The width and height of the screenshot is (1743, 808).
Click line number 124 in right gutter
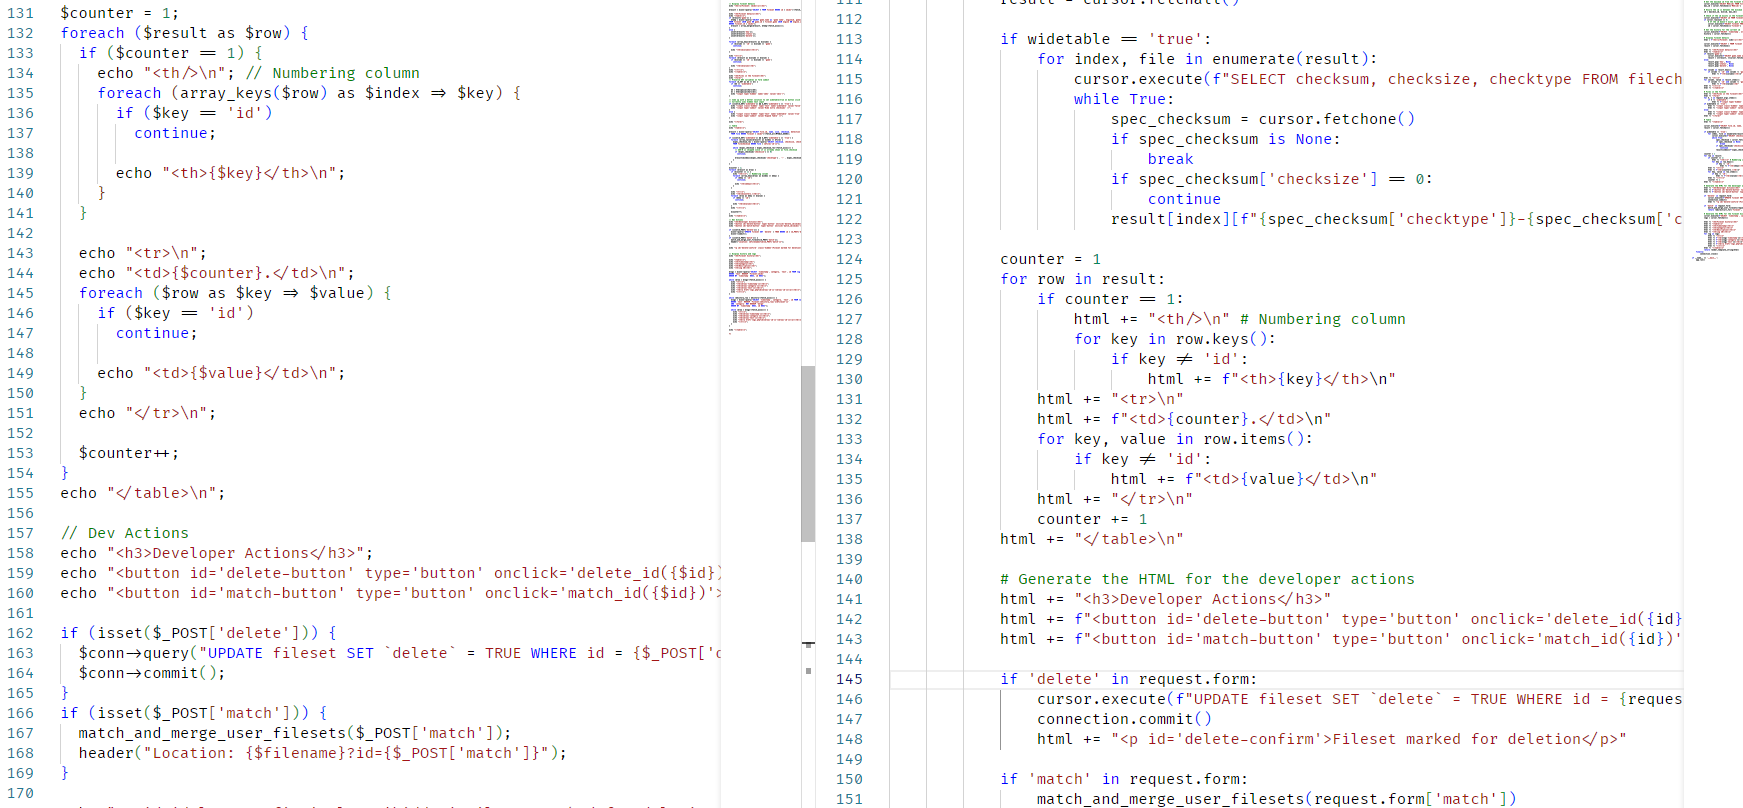pos(849,259)
